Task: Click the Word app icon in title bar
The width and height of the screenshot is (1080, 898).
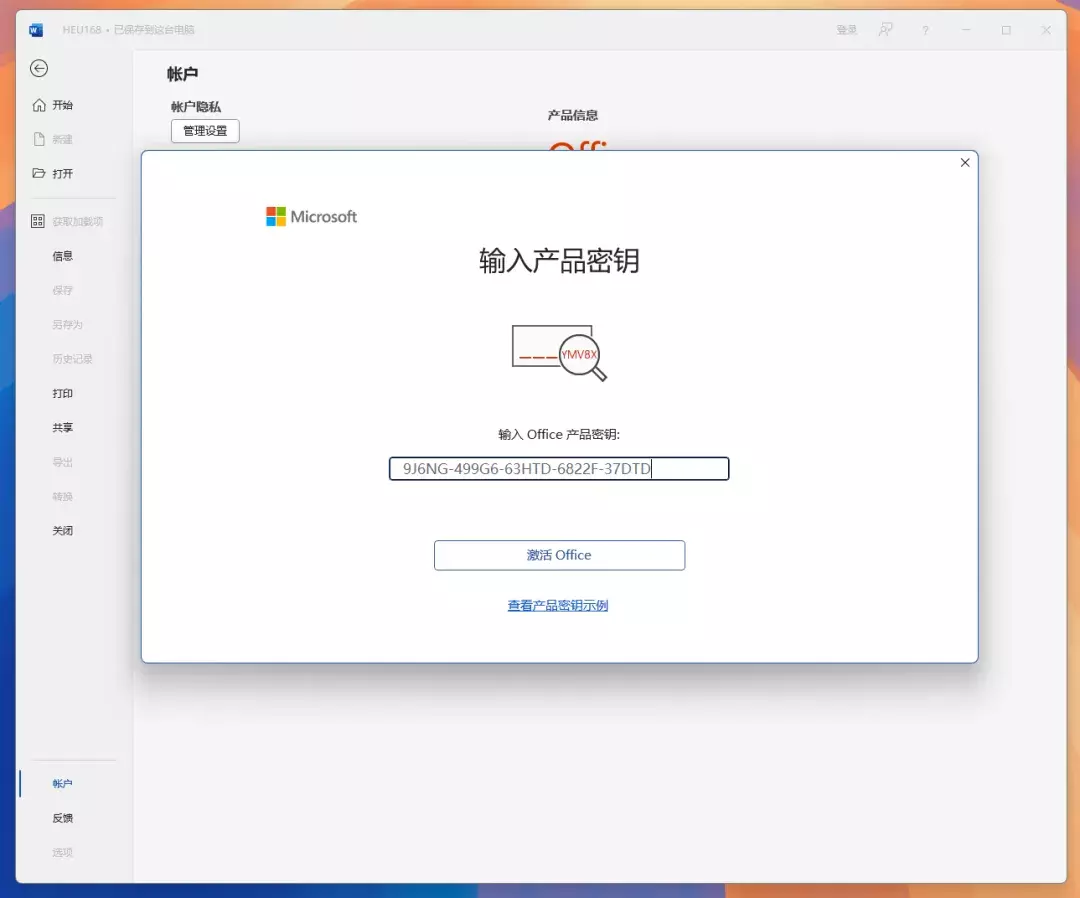Action: pyautogui.click(x=36, y=30)
